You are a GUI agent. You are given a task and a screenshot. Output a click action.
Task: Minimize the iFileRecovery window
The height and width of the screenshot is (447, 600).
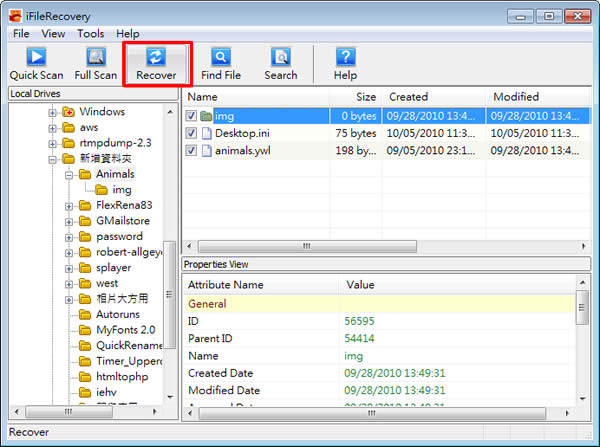click(x=520, y=16)
